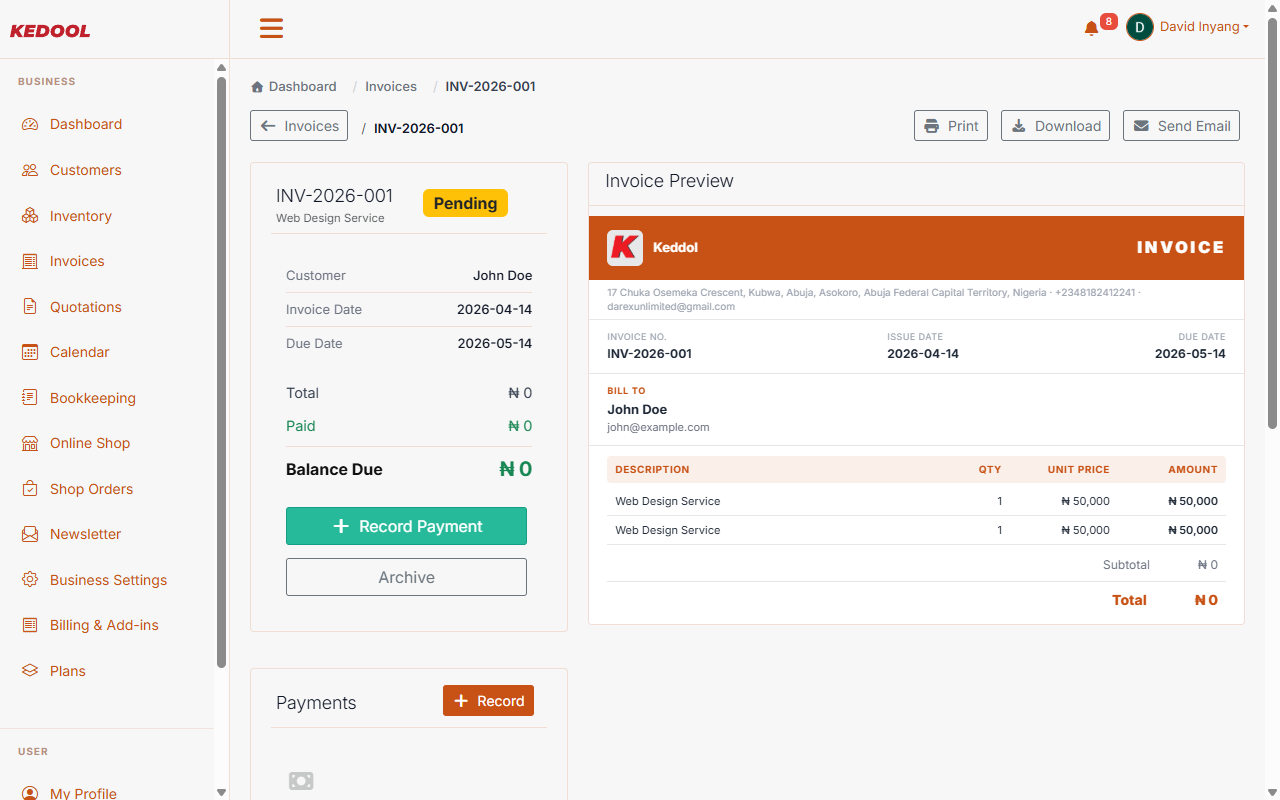This screenshot has width=1280, height=800.
Task: Click the Dashboard gauge icon in sidebar
Action: [x=30, y=124]
